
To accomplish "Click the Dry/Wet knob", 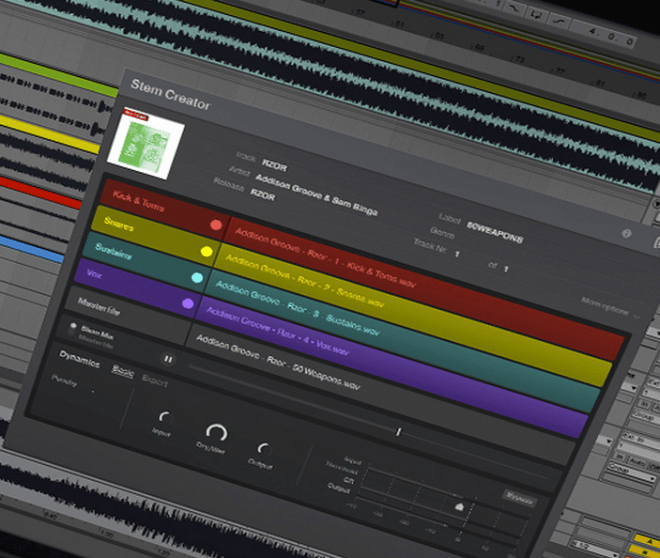I will [x=216, y=433].
